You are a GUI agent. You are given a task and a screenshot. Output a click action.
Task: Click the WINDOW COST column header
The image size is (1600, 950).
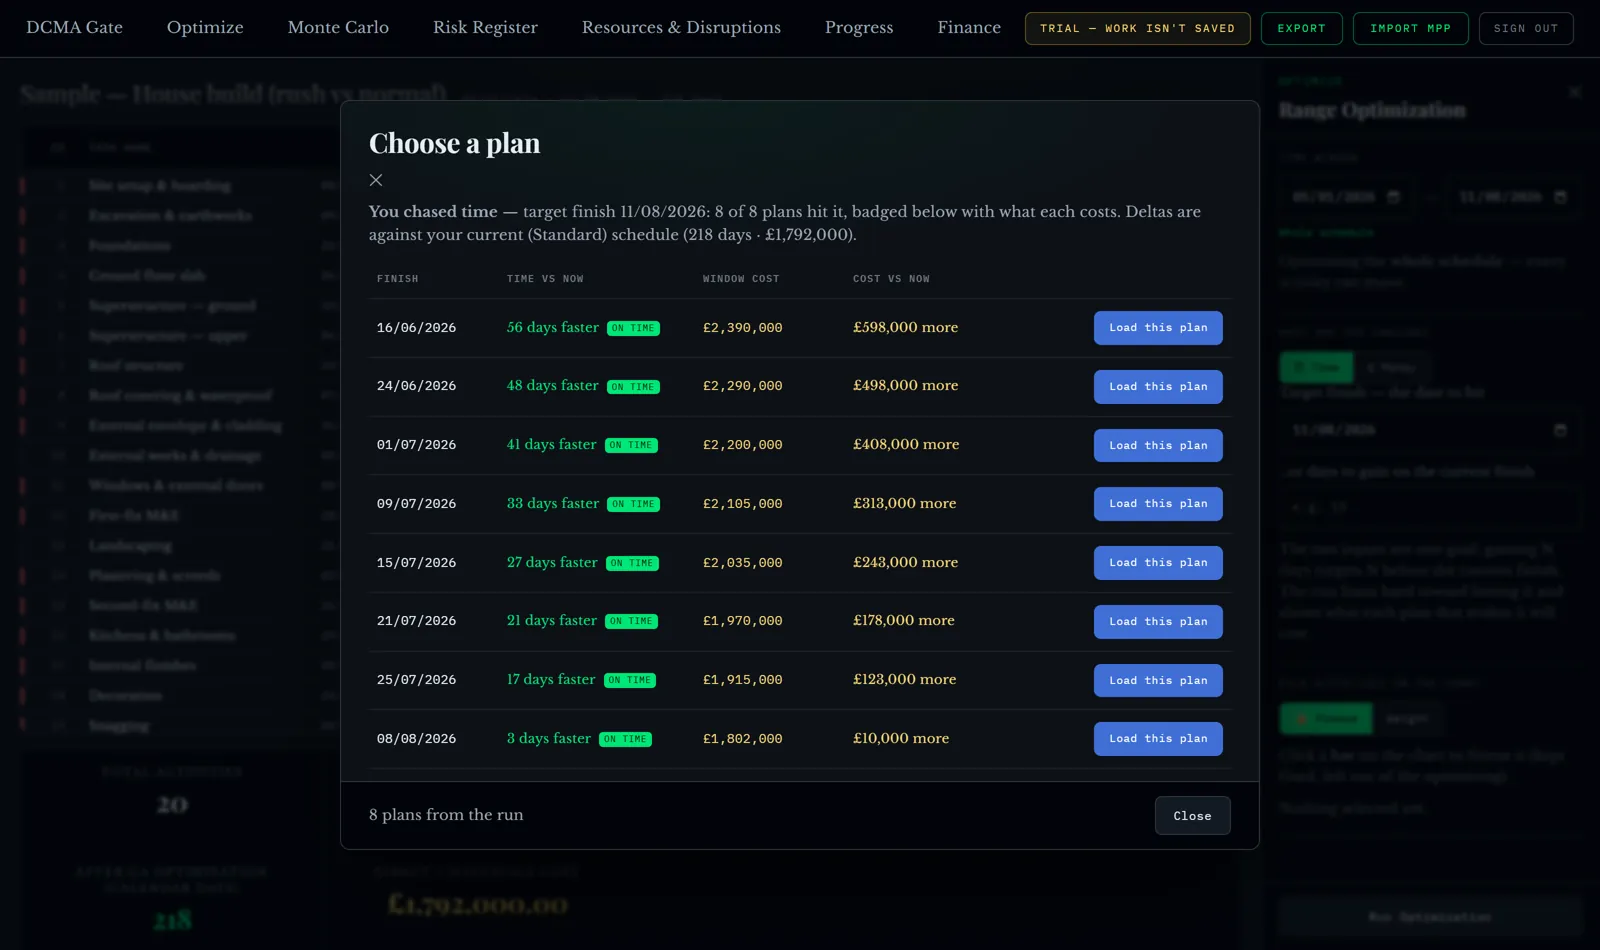tap(741, 279)
